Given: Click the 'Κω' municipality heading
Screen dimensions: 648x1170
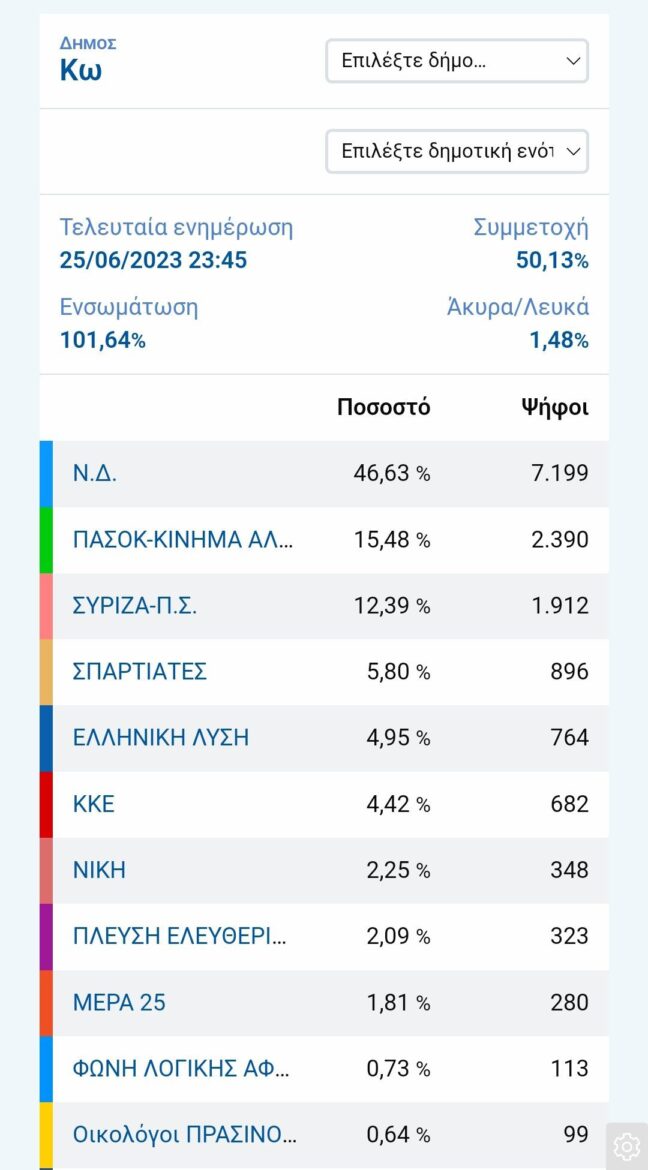Looking at the screenshot, I should point(81,71).
